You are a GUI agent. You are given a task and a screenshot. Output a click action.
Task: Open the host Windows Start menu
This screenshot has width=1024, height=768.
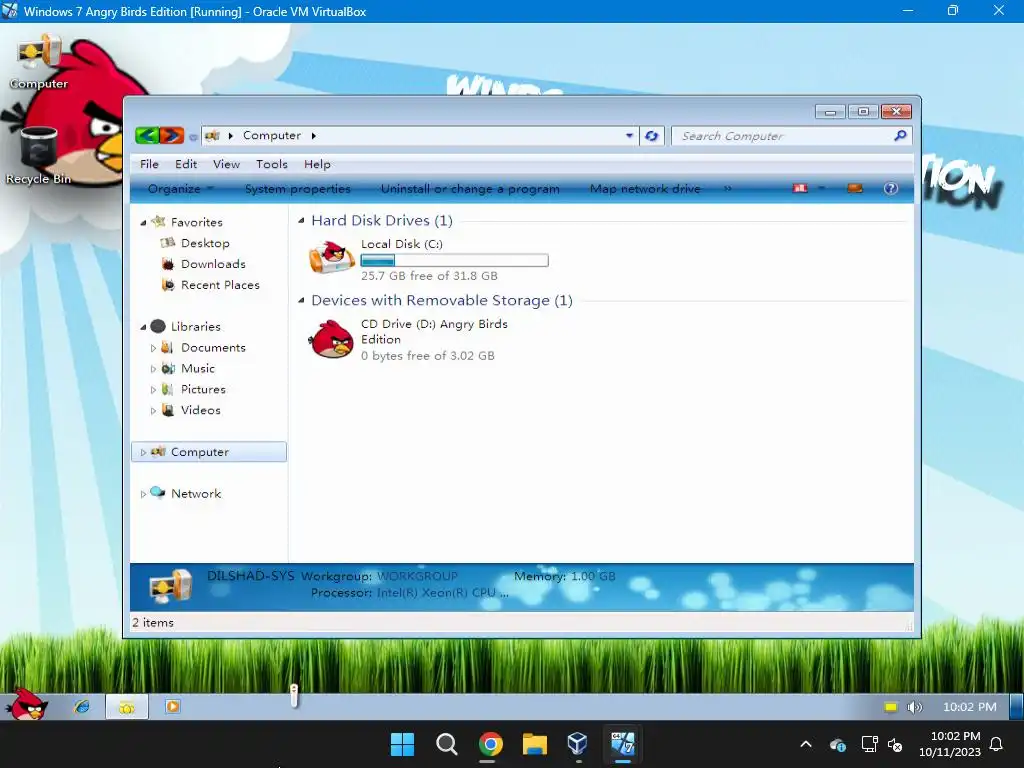coord(402,744)
